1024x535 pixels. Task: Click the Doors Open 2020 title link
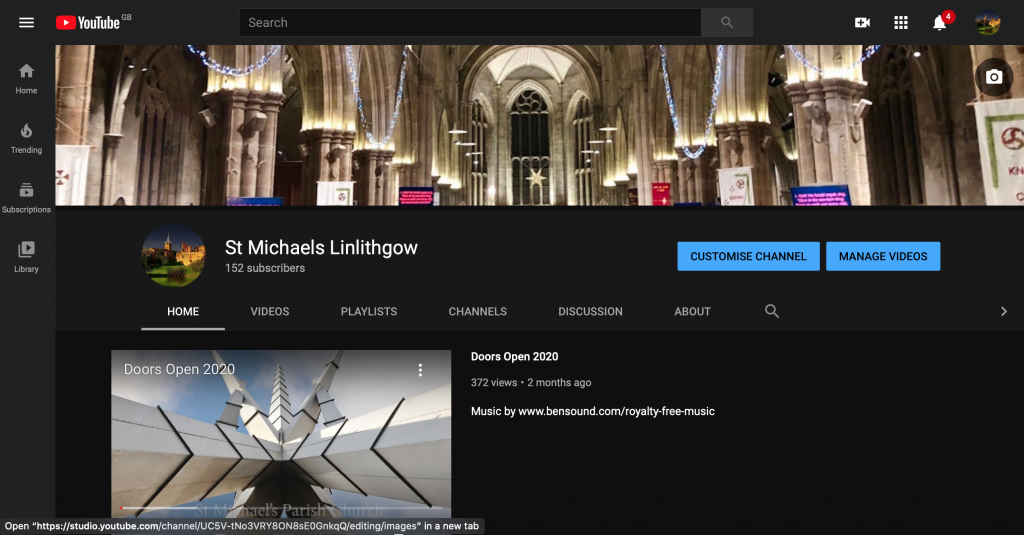tap(514, 357)
